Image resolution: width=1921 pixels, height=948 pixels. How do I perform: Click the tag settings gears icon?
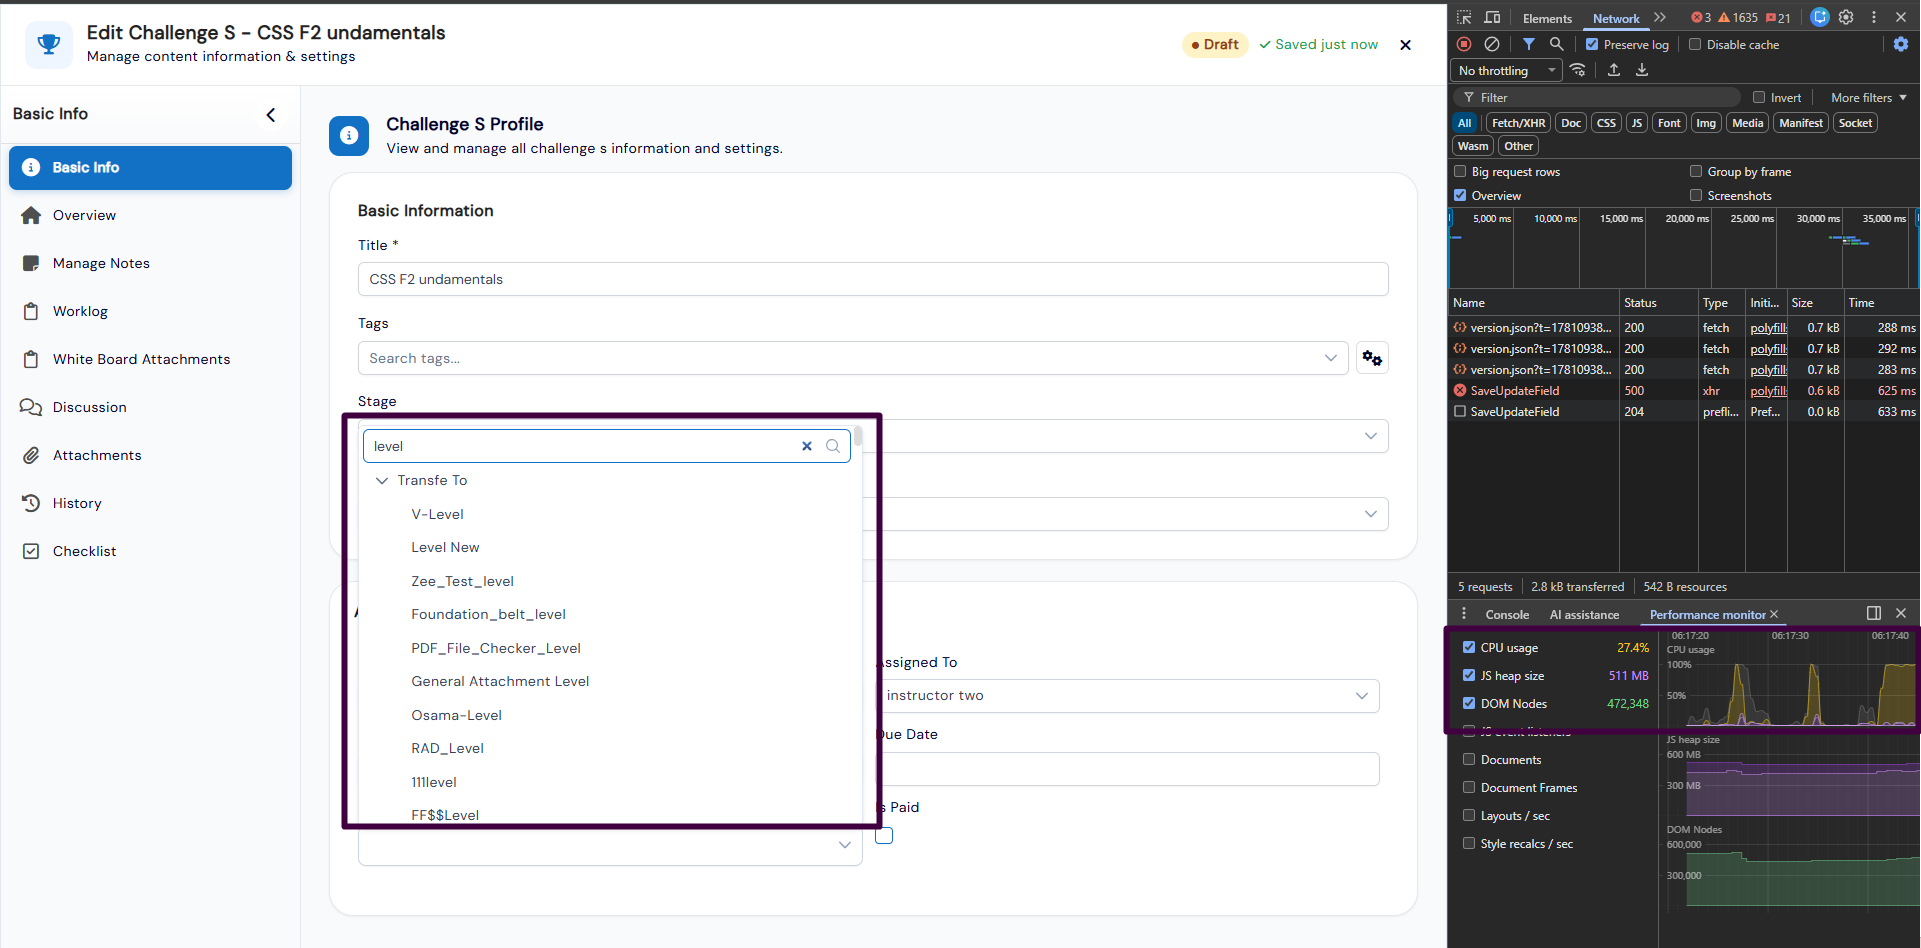tap(1372, 358)
